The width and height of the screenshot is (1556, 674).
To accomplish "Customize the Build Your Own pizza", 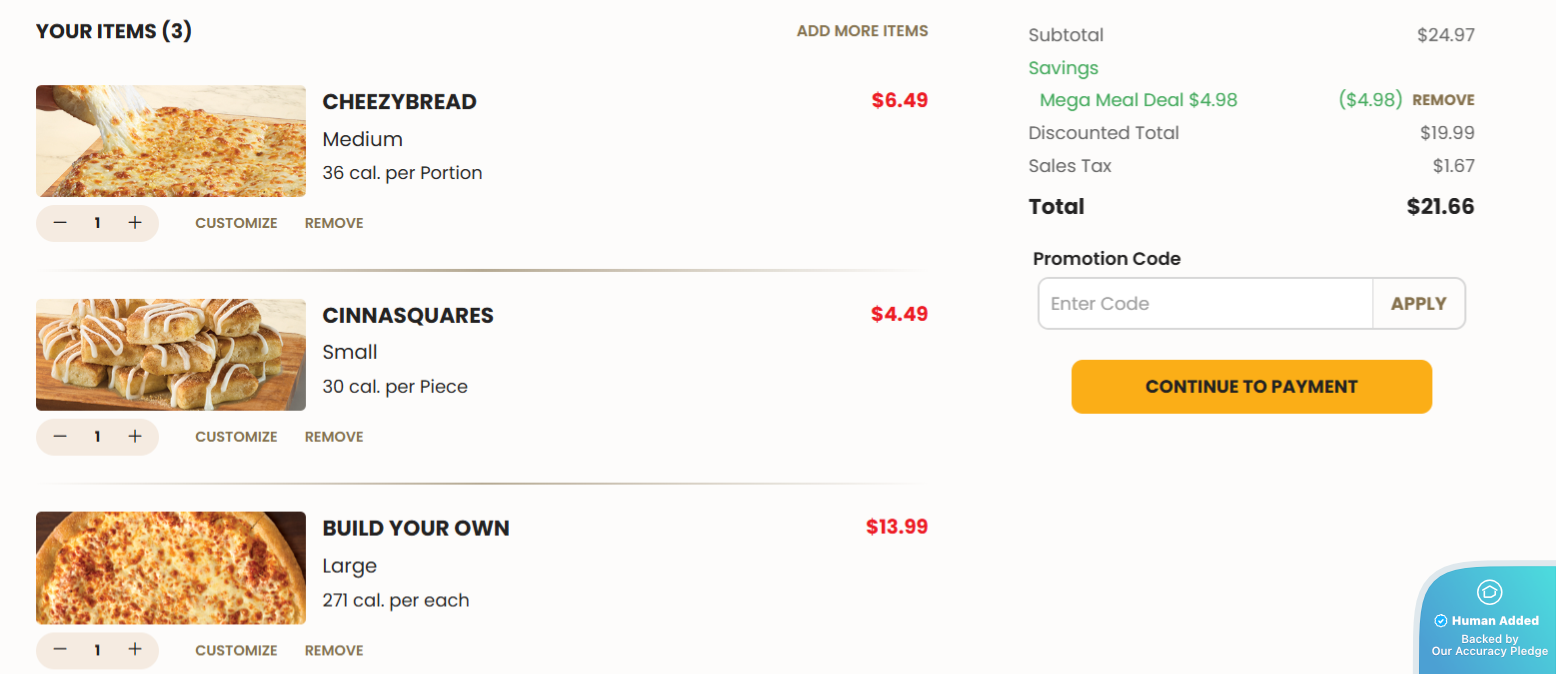I will click(236, 650).
